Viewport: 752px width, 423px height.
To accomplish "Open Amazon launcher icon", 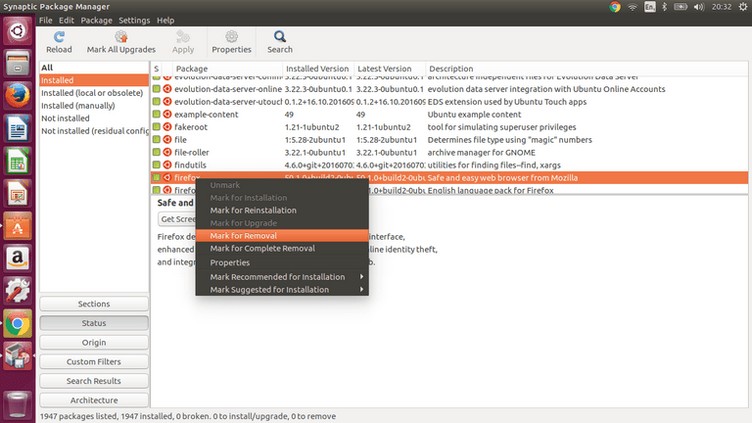I will pos(18,258).
